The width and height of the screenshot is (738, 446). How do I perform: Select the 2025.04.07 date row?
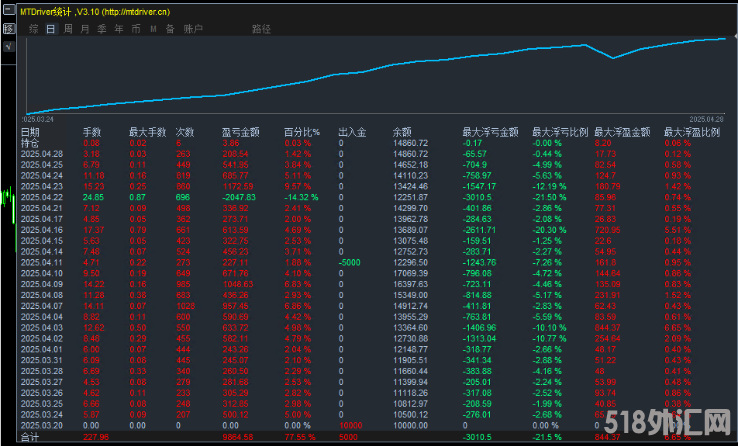42,306
